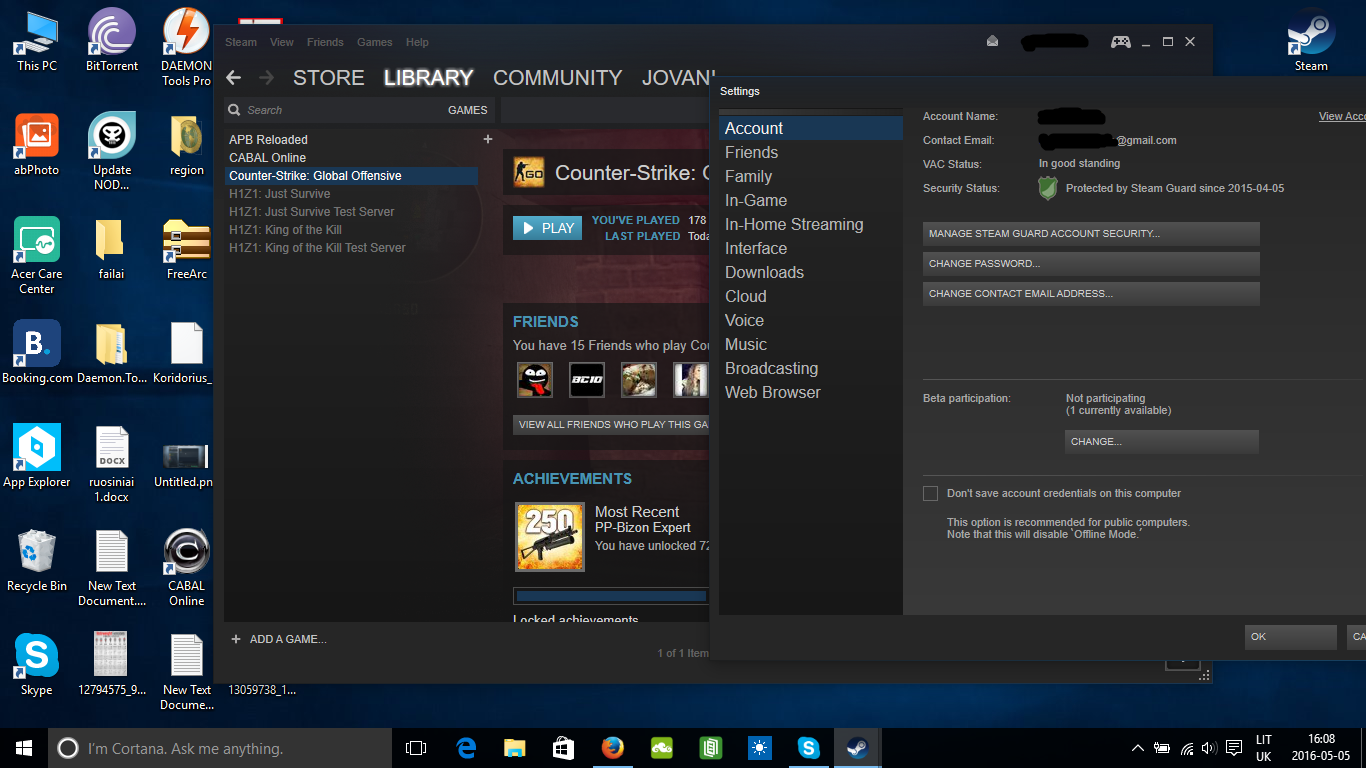This screenshot has height=768, width=1366.
Task: Open File Explorer from taskbar
Action: point(515,748)
